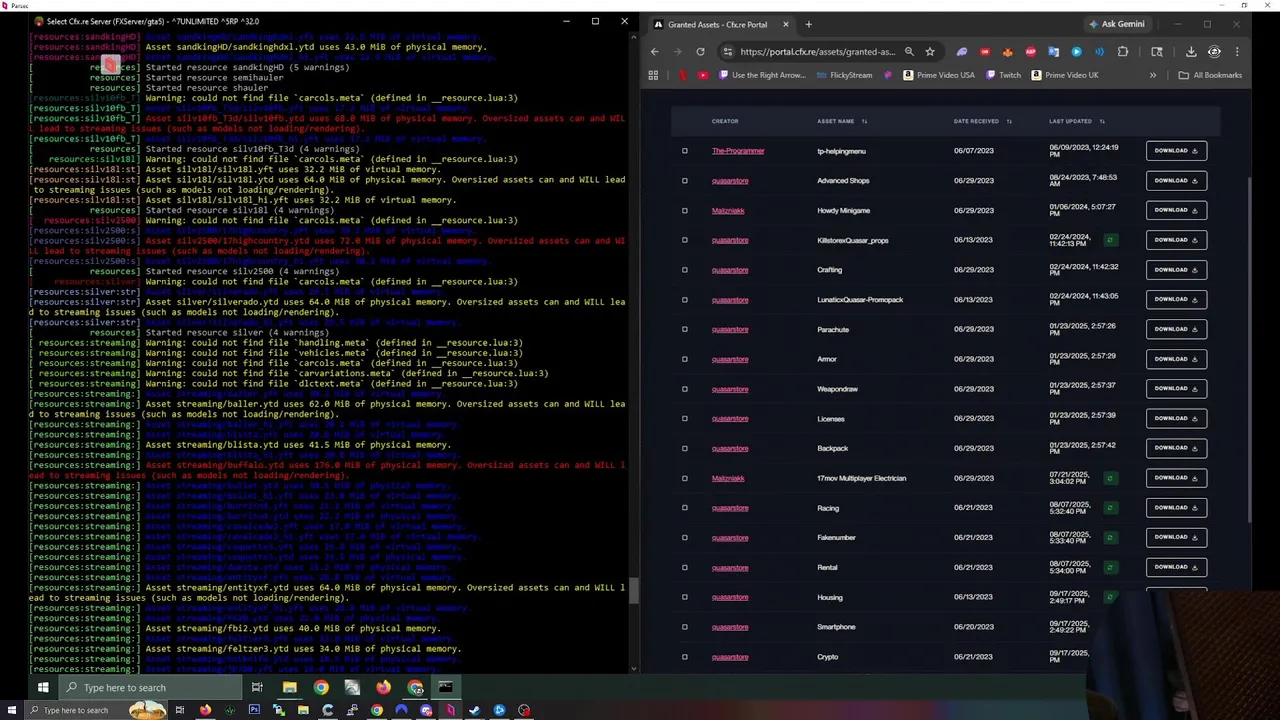Expand the hidden bookmarks overflow chevron
This screenshot has width=1280, height=720.
[x=1152, y=75]
